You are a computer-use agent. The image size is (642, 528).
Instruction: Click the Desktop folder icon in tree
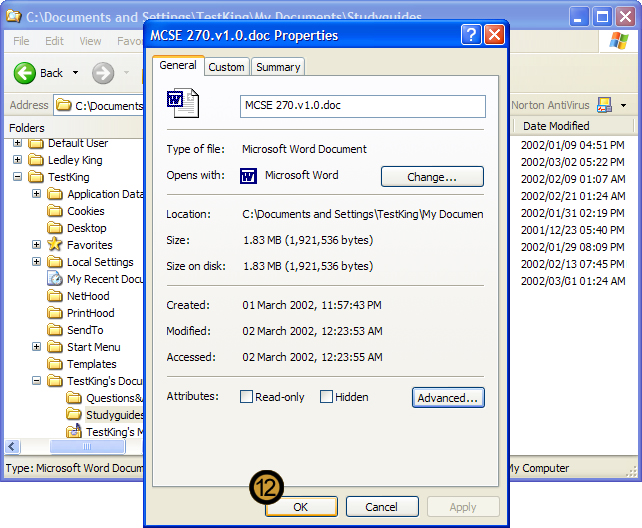[54, 228]
